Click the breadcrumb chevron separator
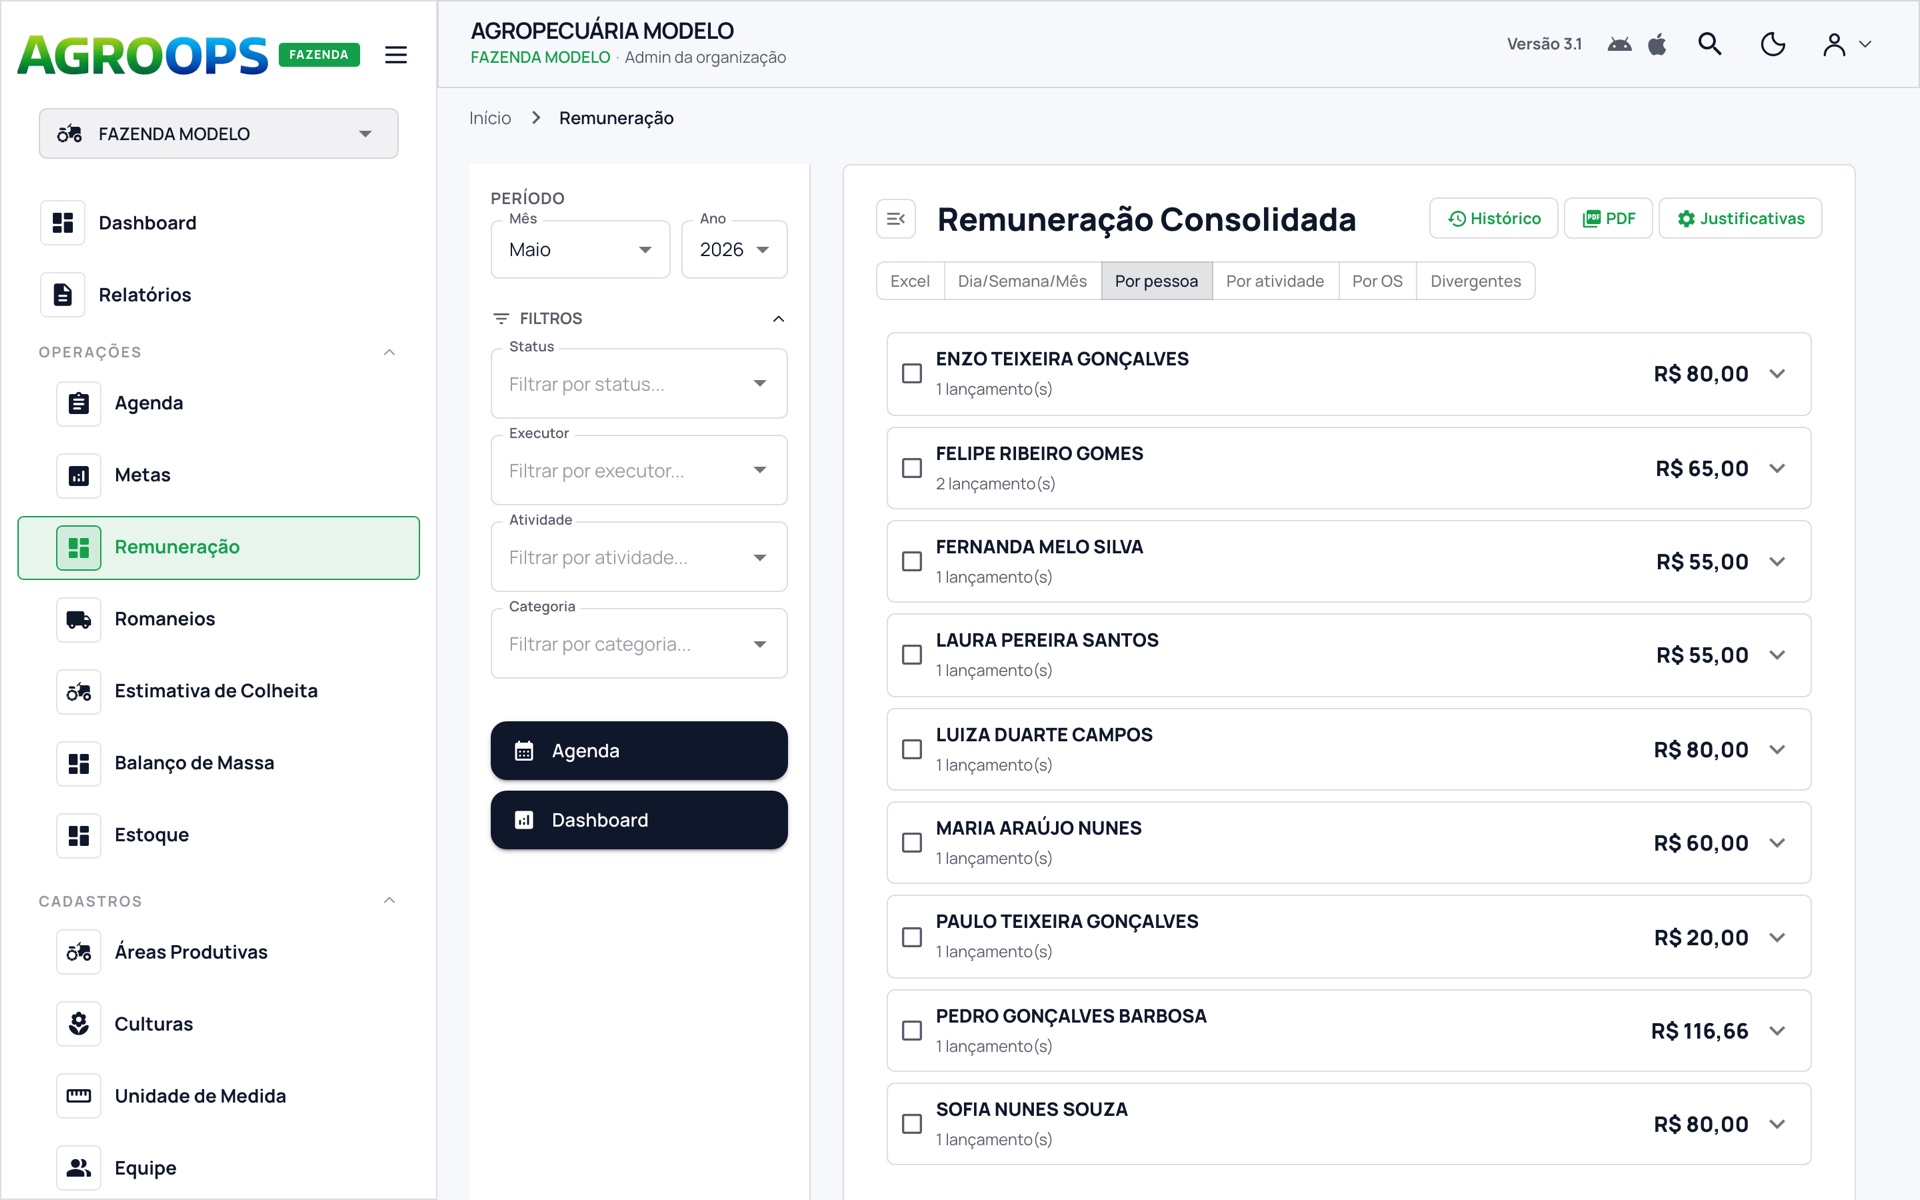Image resolution: width=1920 pixels, height=1200 pixels. pyautogui.click(x=536, y=118)
